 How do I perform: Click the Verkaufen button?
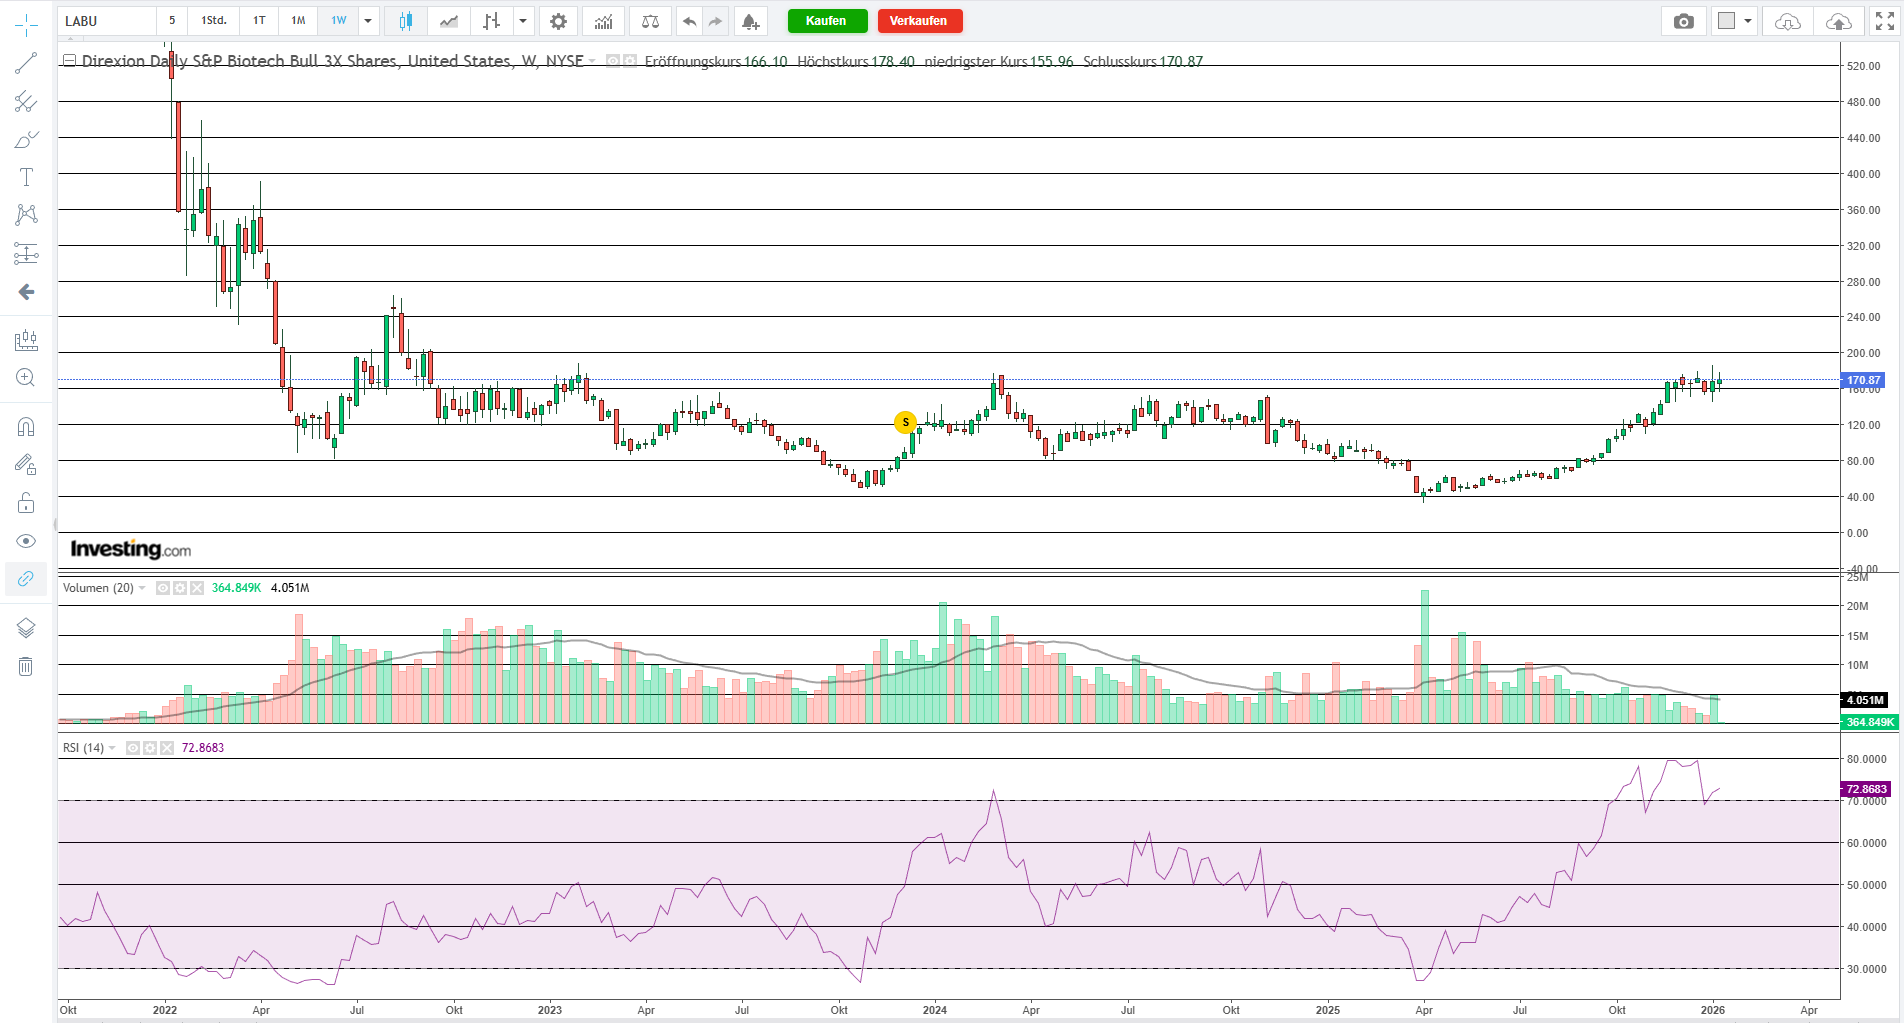[919, 21]
